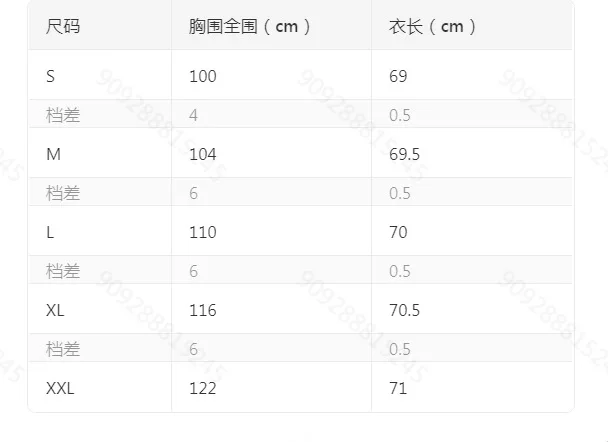Click the length value 71
The image size is (608, 442).
pyautogui.click(x=398, y=388)
